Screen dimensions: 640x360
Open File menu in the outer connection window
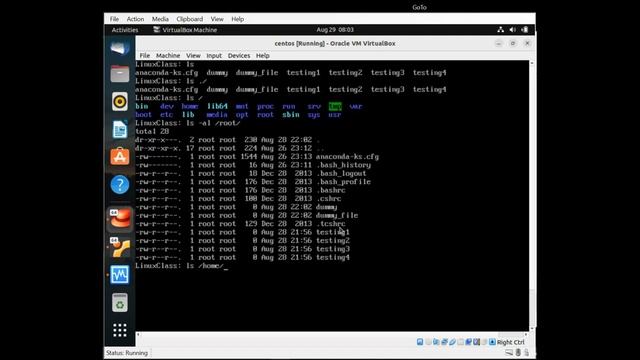pyautogui.click(x=114, y=19)
